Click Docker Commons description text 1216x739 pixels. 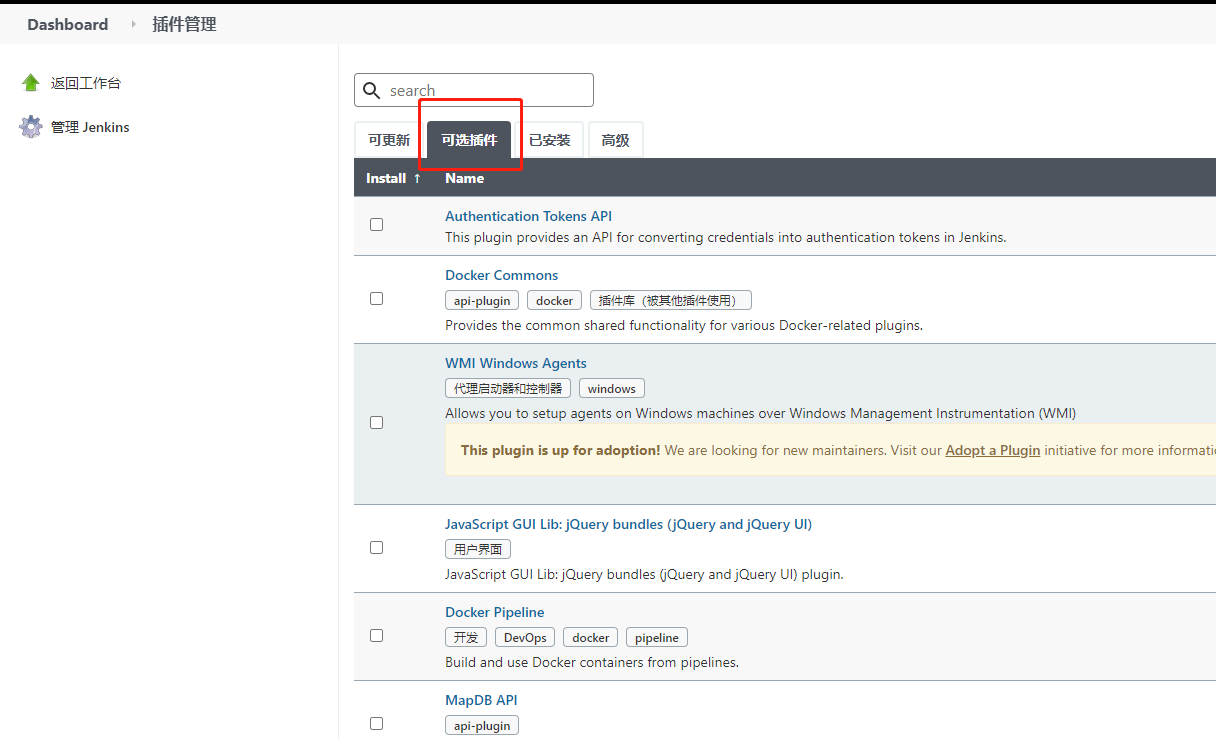tap(684, 325)
